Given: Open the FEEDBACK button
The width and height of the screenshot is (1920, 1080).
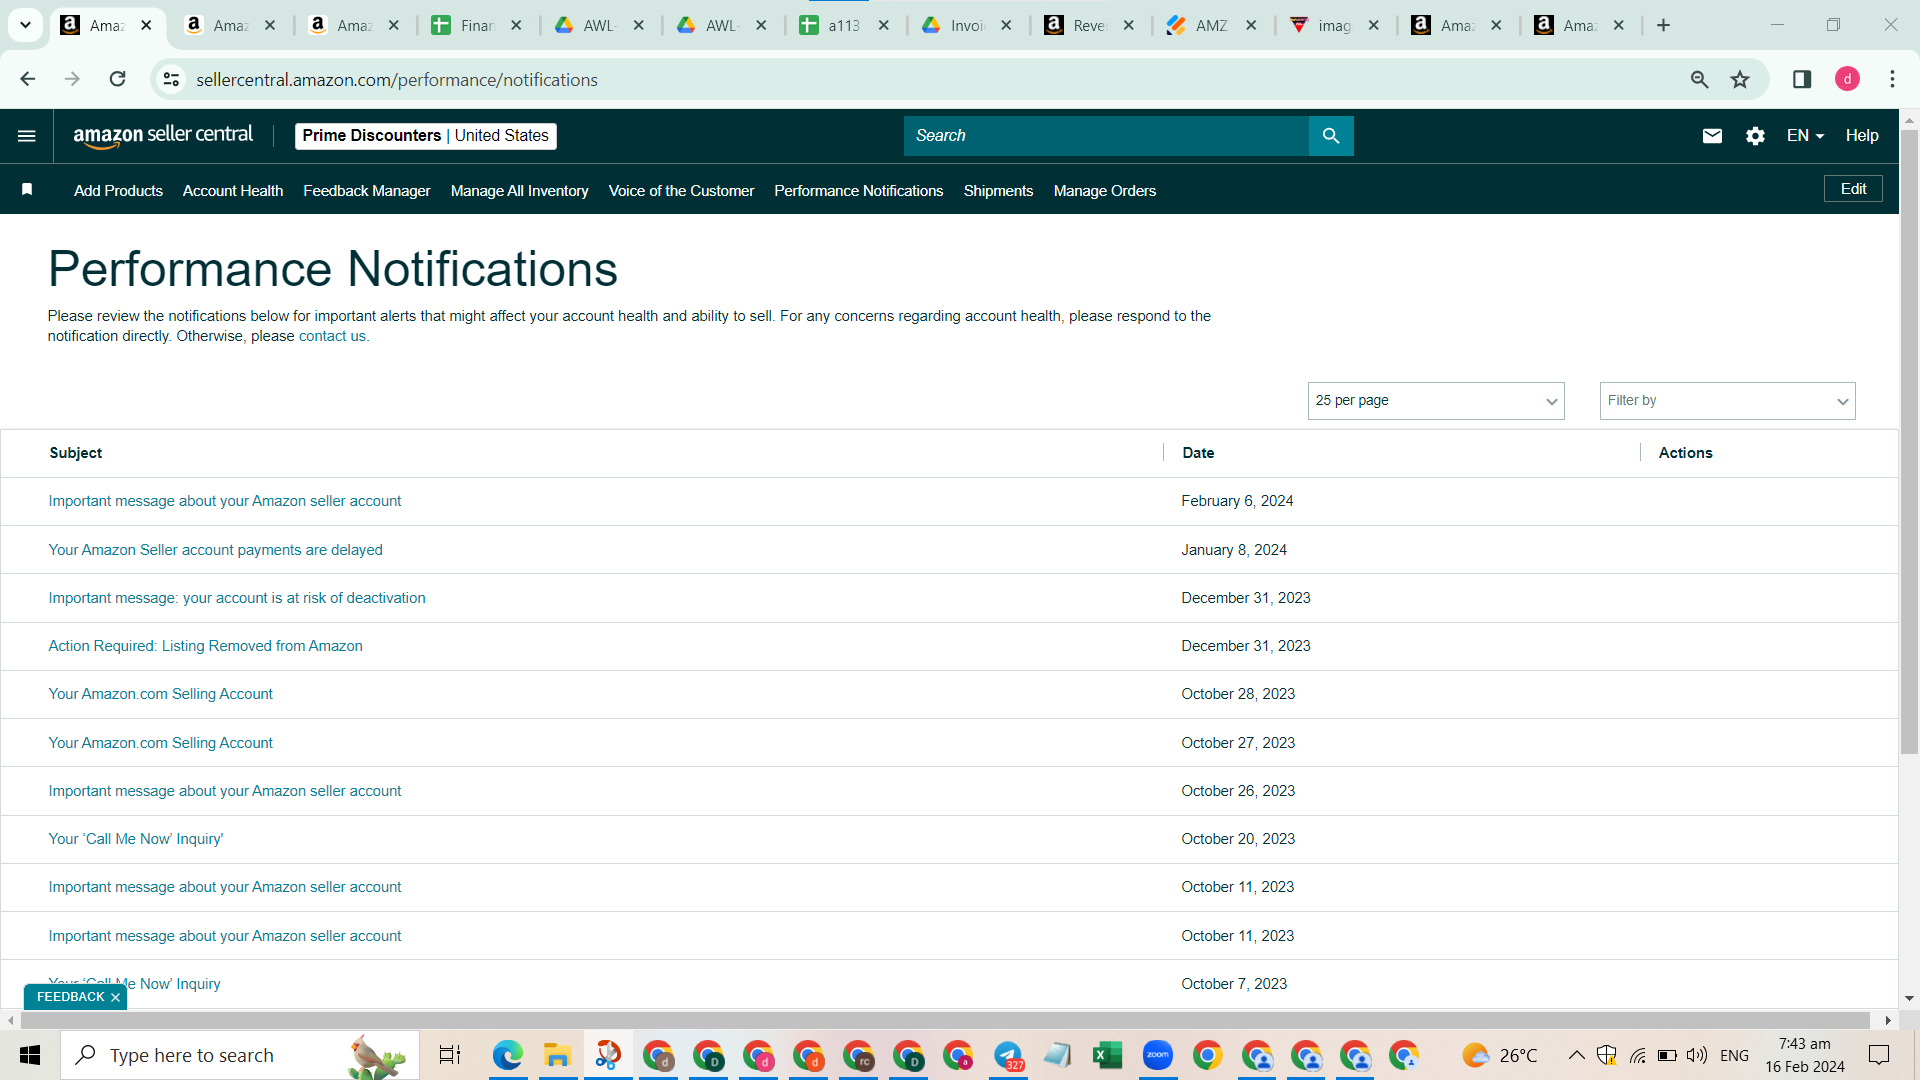Looking at the screenshot, I should point(70,997).
